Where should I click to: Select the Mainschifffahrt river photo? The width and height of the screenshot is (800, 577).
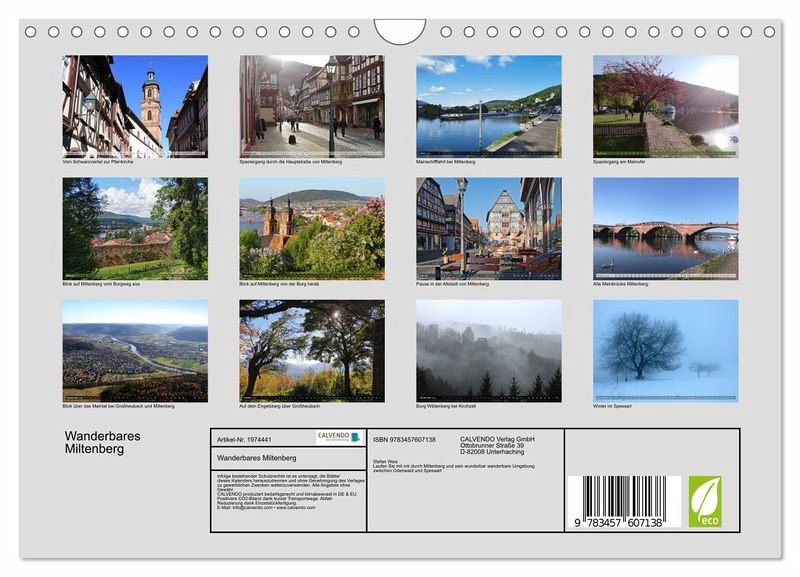tap(489, 106)
